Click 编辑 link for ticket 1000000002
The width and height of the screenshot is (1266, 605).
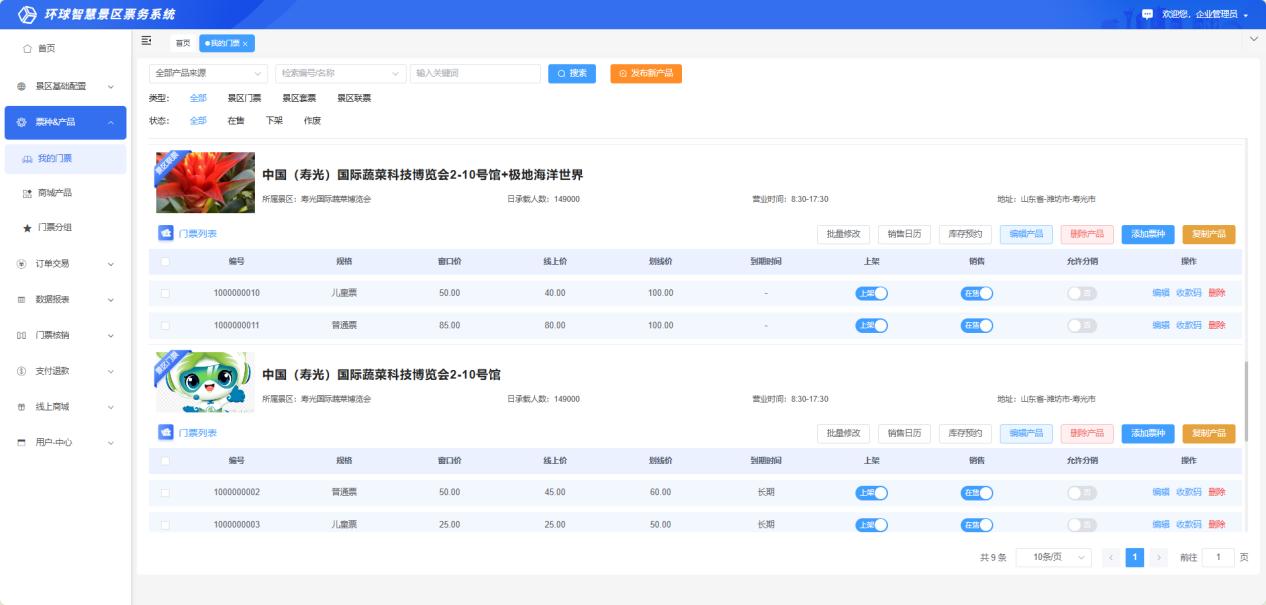1161,492
